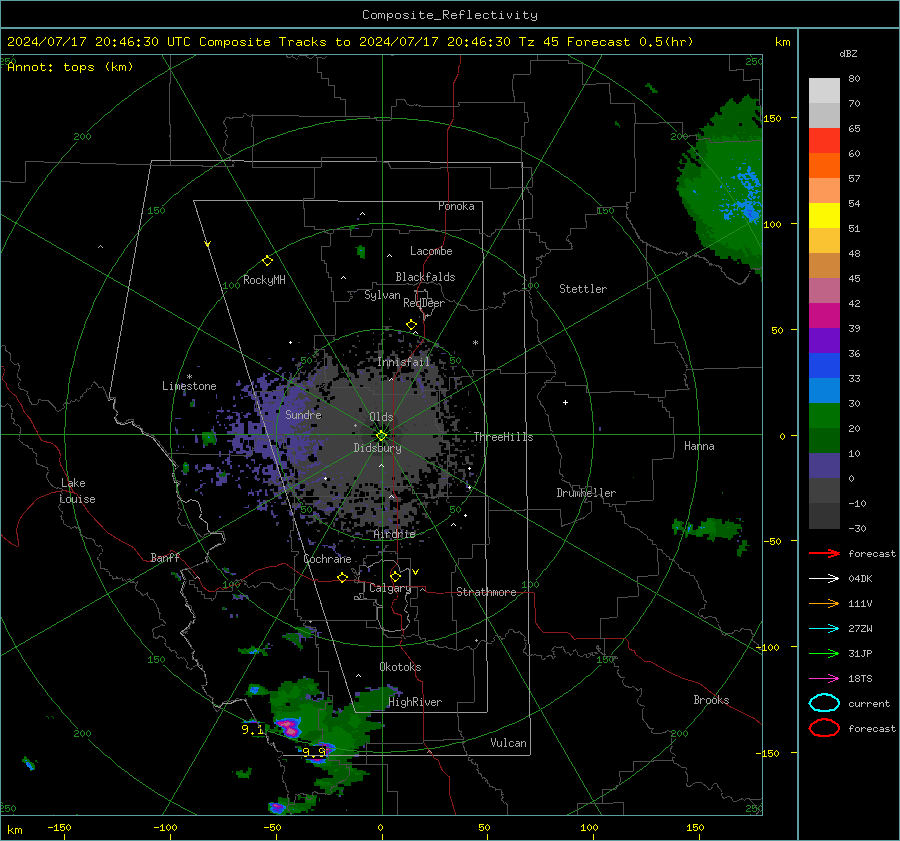Select the orange 111V track arrow
The width and height of the screenshot is (900, 841).
click(x=824, y=603)
